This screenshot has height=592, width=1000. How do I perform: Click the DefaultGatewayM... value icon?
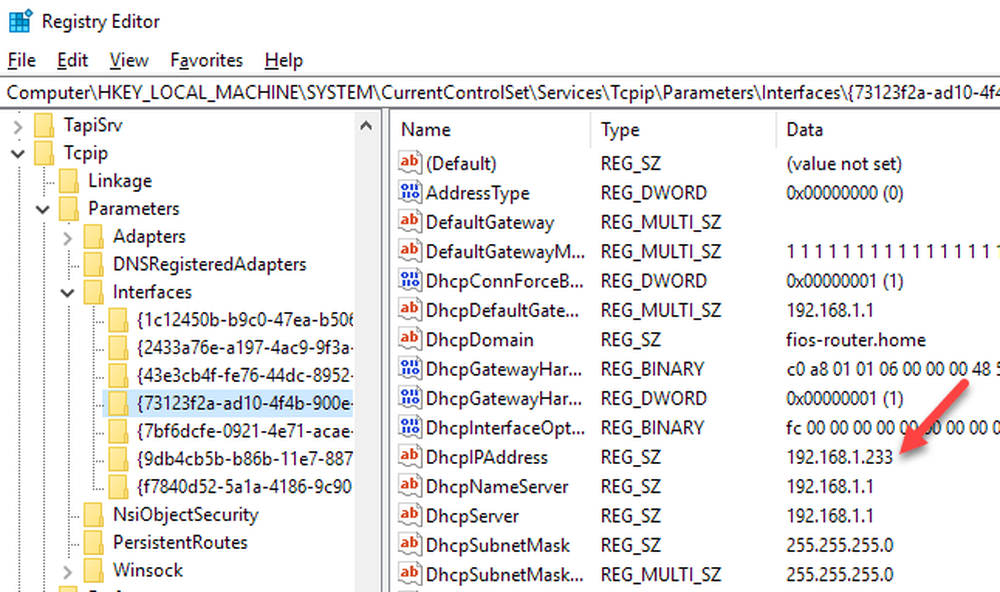pos(409,251)
